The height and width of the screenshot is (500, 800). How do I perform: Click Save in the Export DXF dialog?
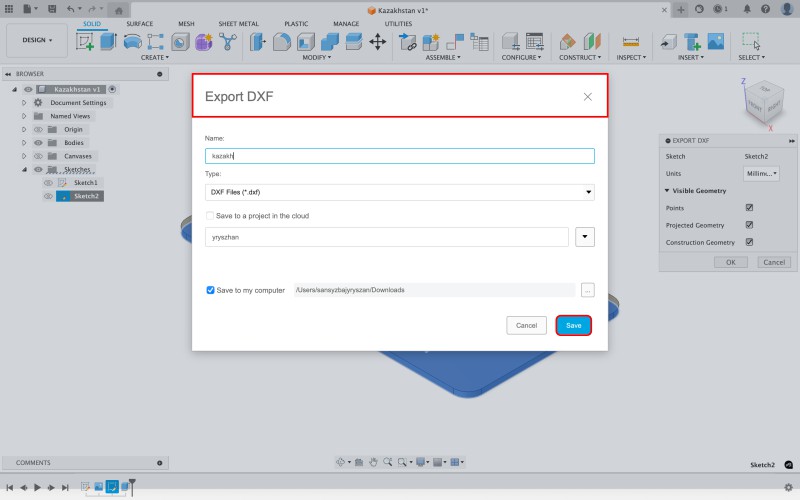tap(573, 326)
